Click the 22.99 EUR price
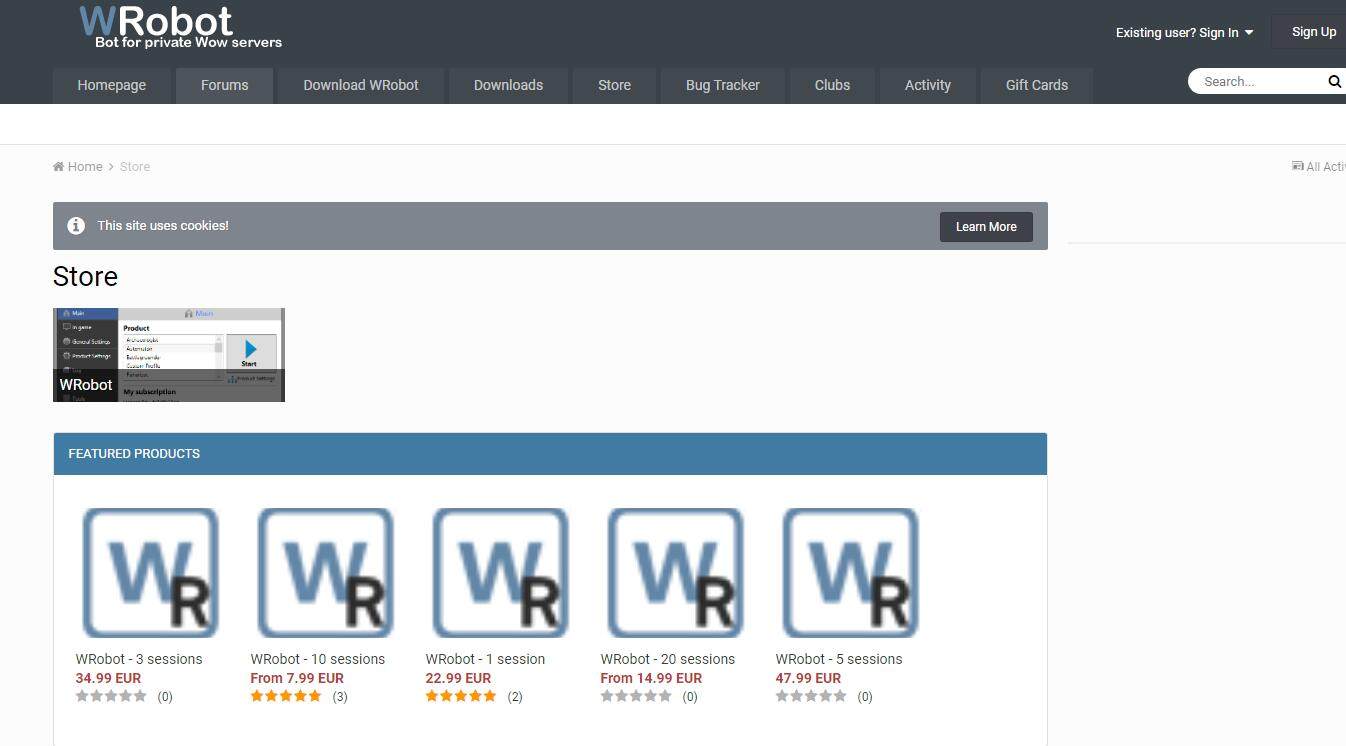 point(458,678)
